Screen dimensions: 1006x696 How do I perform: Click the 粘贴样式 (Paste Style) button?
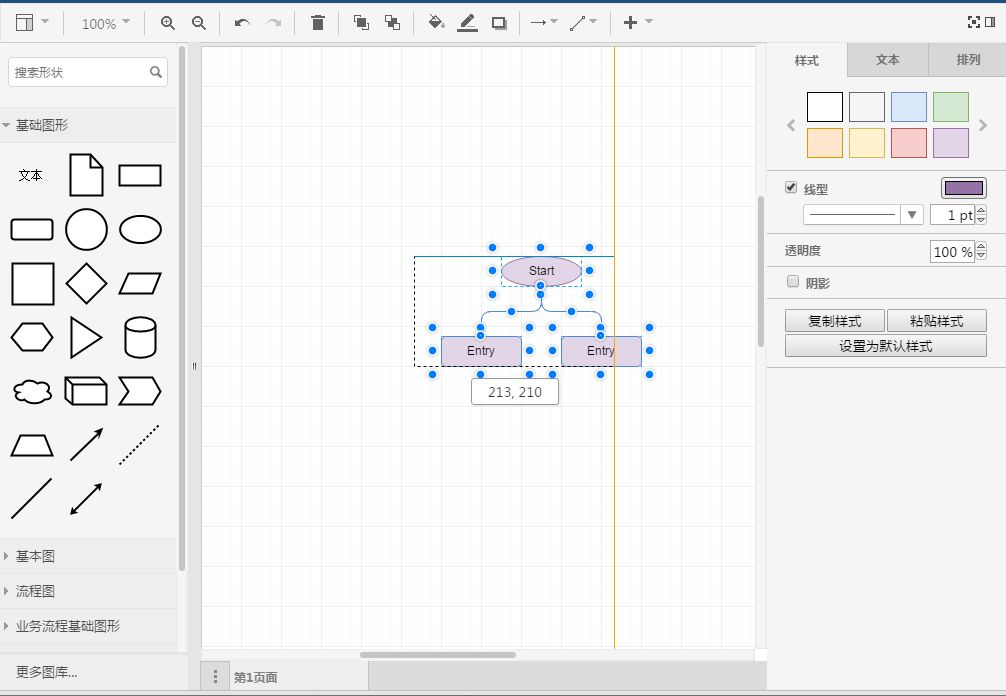tap(937, 320)
